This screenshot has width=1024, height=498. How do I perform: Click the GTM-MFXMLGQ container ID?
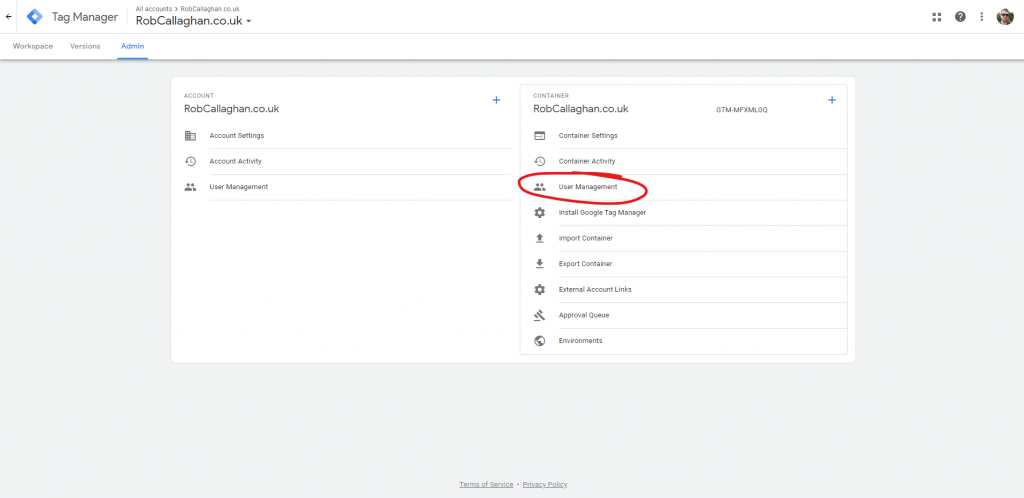click(x=742, y=110)
